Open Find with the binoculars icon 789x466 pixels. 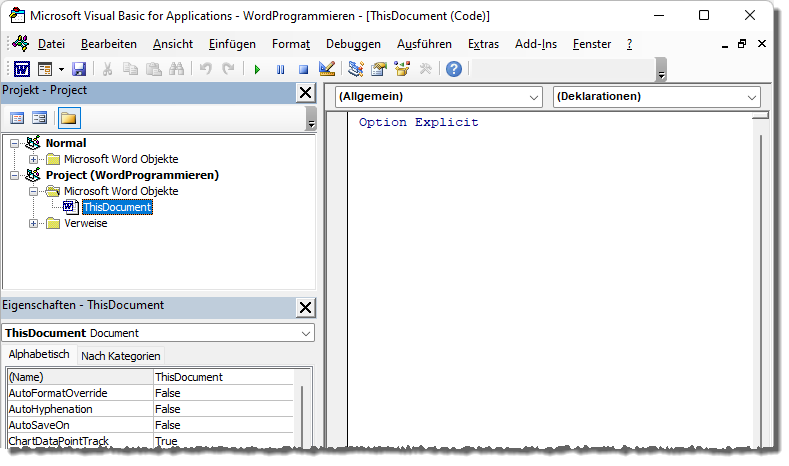176,69
